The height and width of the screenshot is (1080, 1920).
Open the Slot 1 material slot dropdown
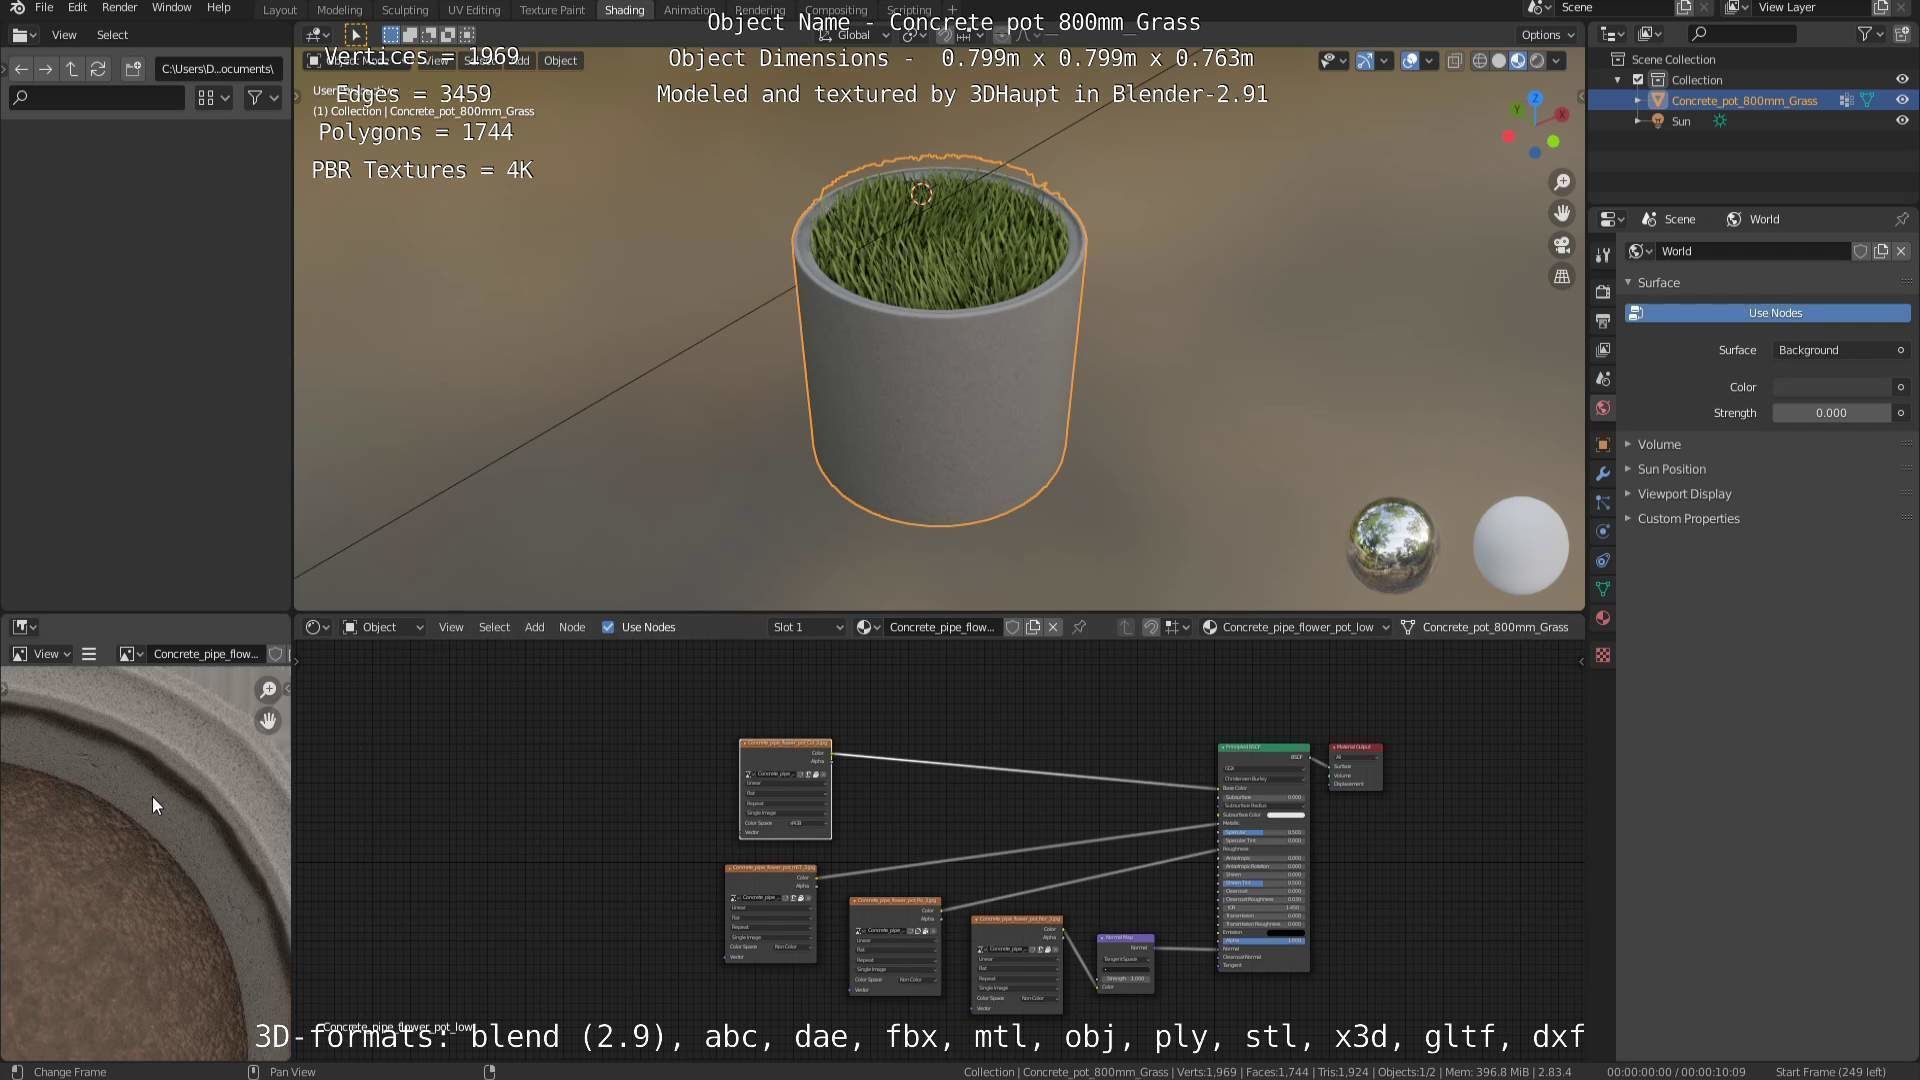(x=807, y=627)
